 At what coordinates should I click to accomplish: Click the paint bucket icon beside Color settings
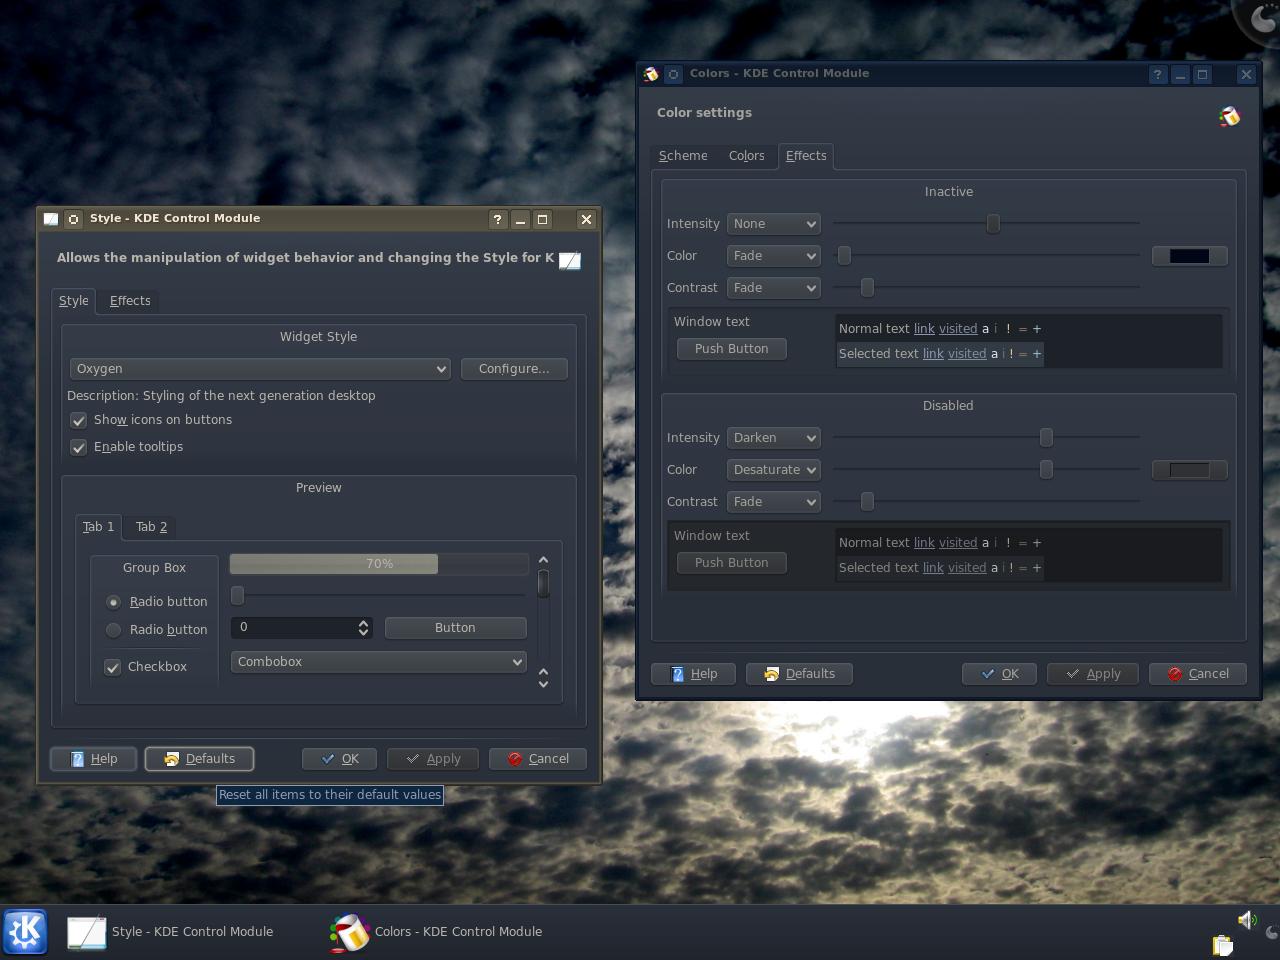coord(1229,116)
